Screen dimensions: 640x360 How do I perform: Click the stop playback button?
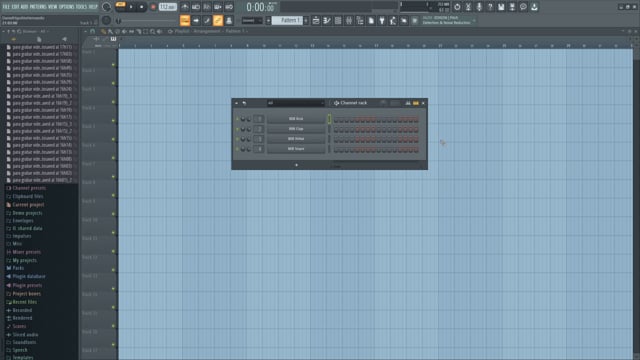pyautogui.click(x=142, y=7)
